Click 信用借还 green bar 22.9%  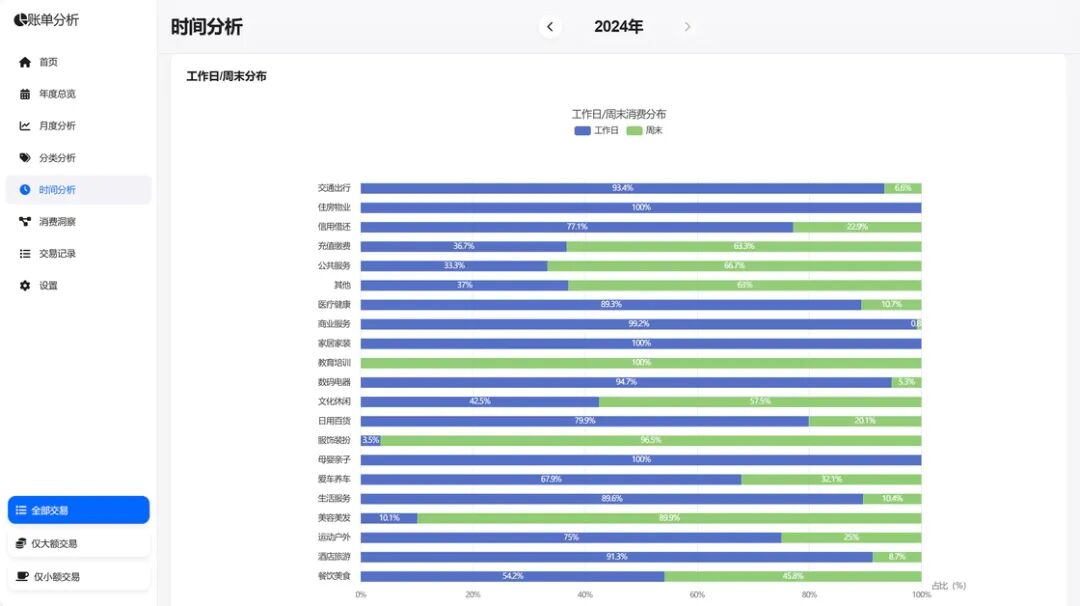(x=857, y=227)
